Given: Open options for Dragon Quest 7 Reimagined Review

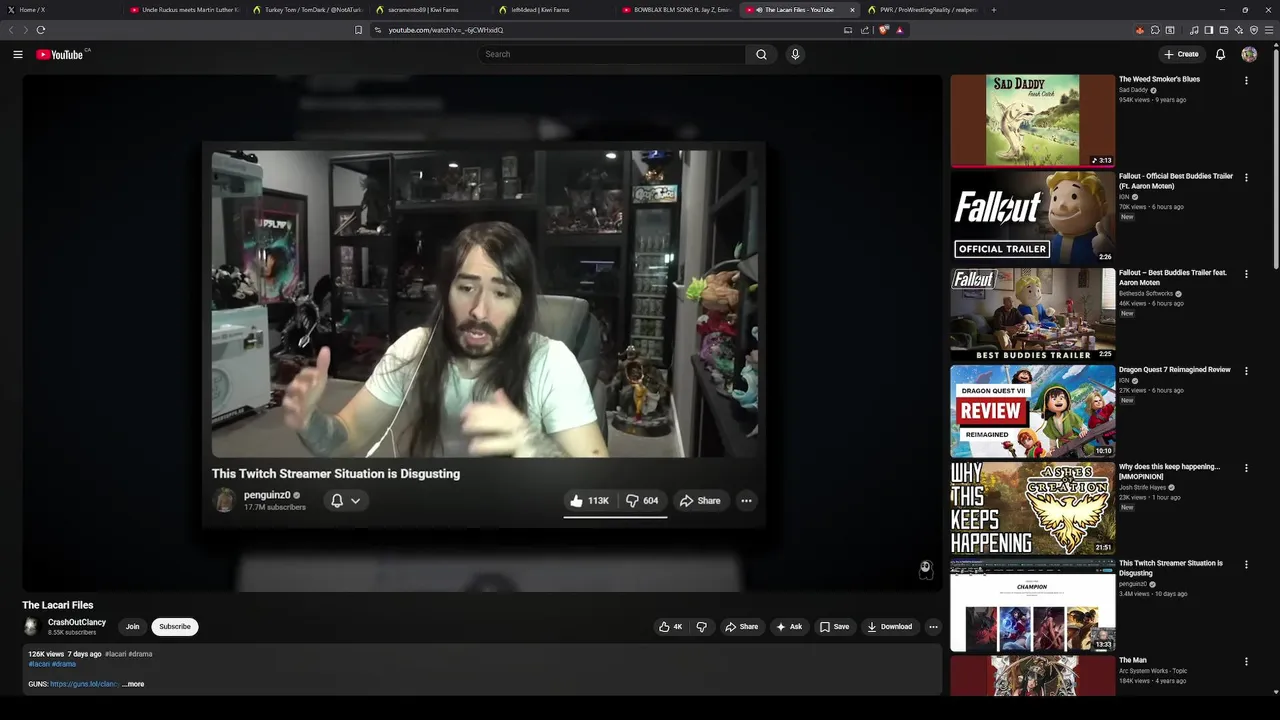Looking at the screenshot, I should point(1246,371).
